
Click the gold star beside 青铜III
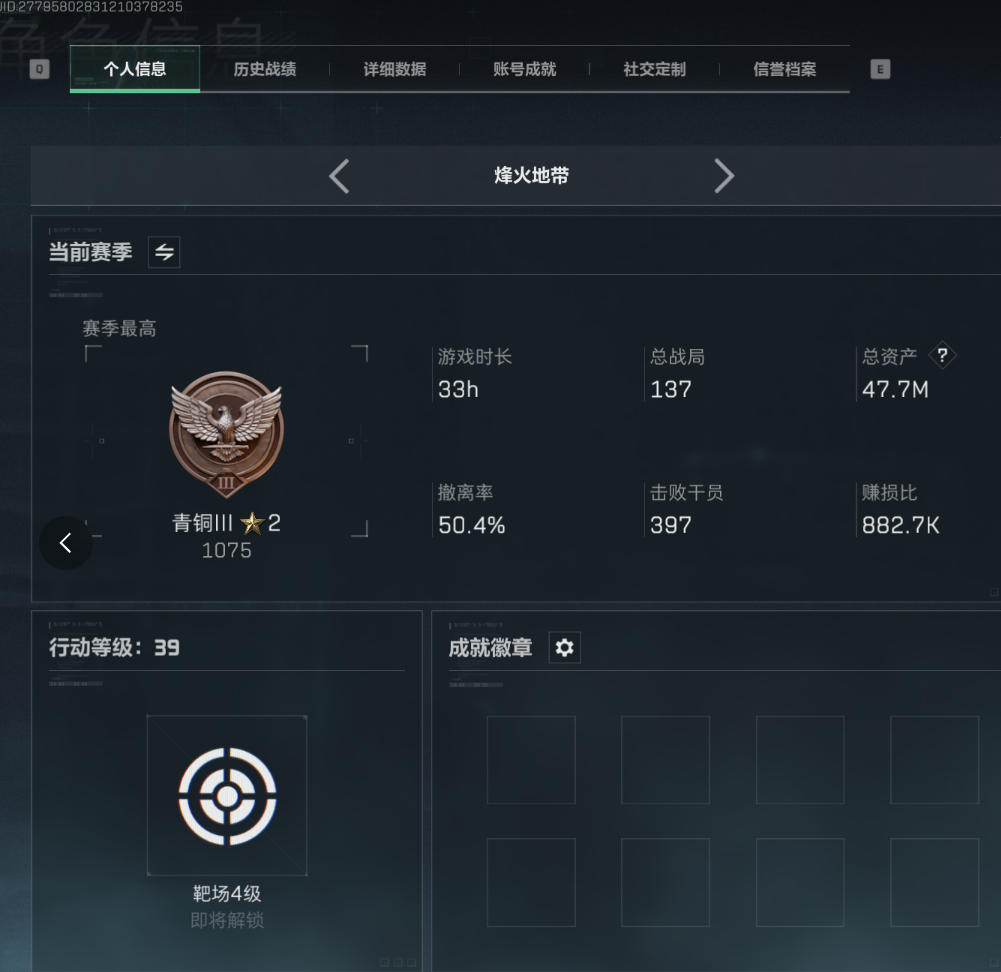point(252,523)
